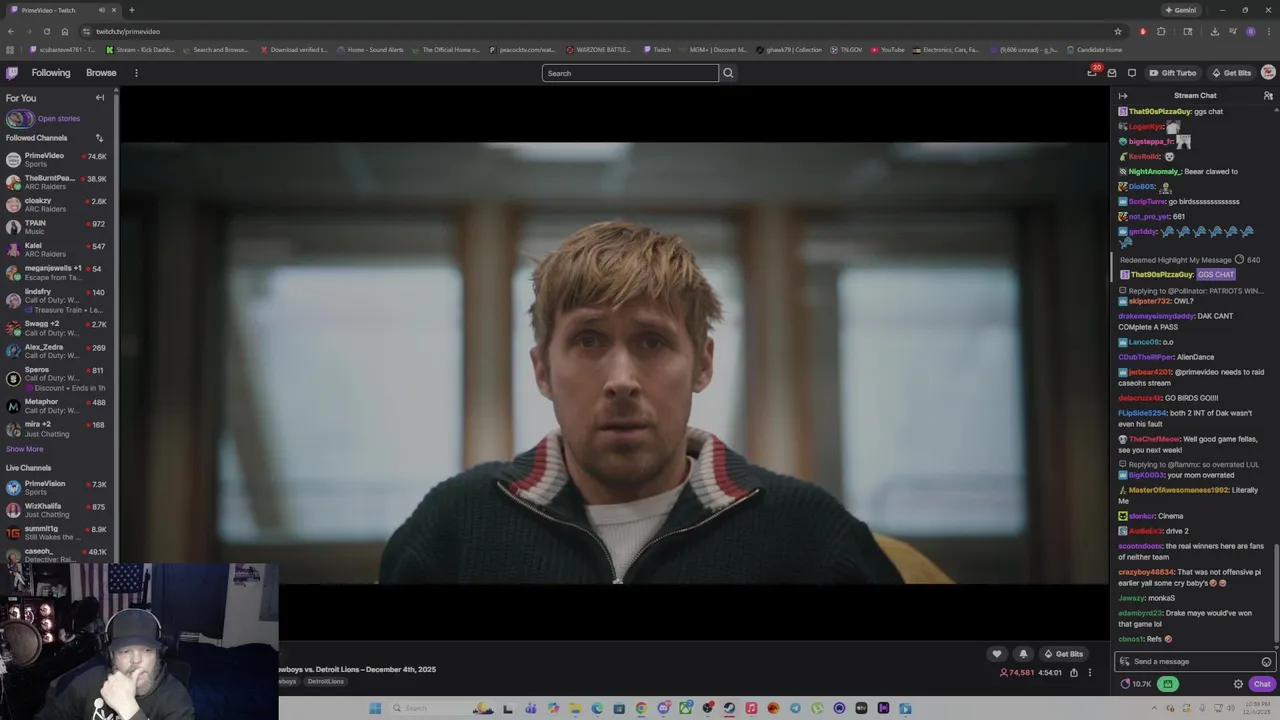Open Metaphor channel in sidebar
The width and height of the screenshot is (1280, 720).
pyautogui.click(x=56, y=406)
